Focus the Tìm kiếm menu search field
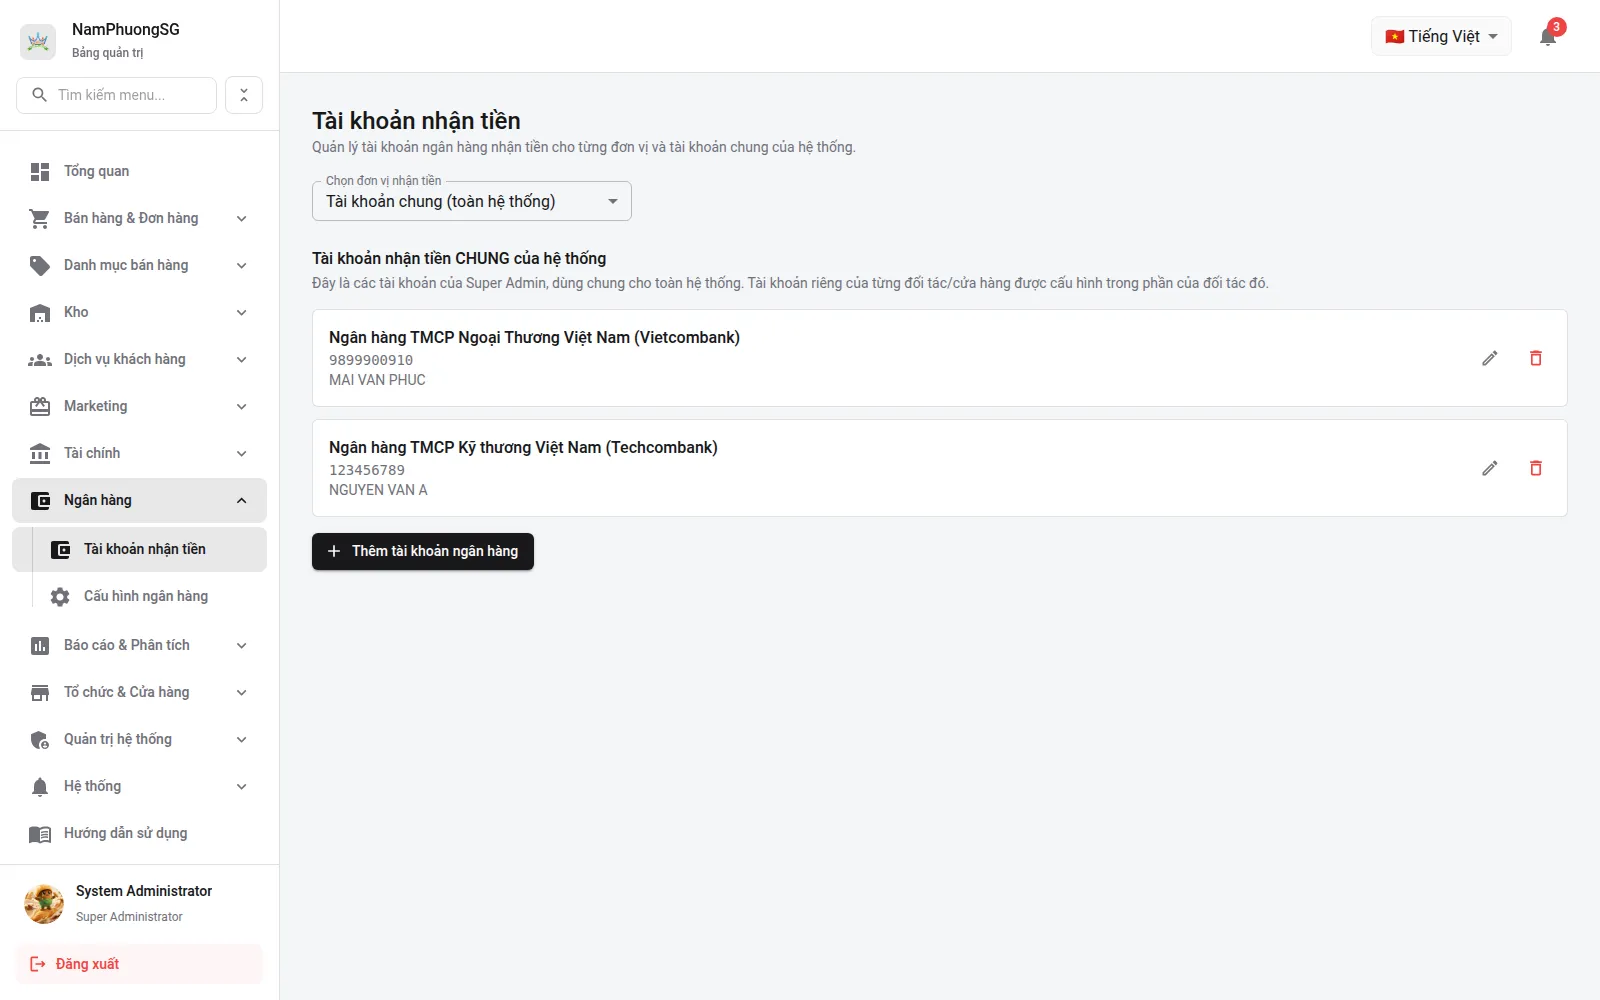 (117, 95)
